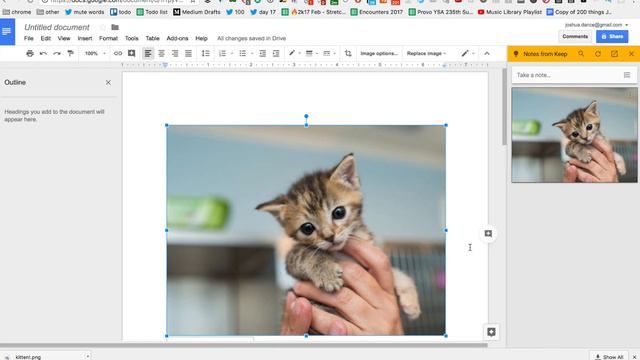Close the Notes from Keep panel
Screen dimensions: 640x360
tap(631, 54)
